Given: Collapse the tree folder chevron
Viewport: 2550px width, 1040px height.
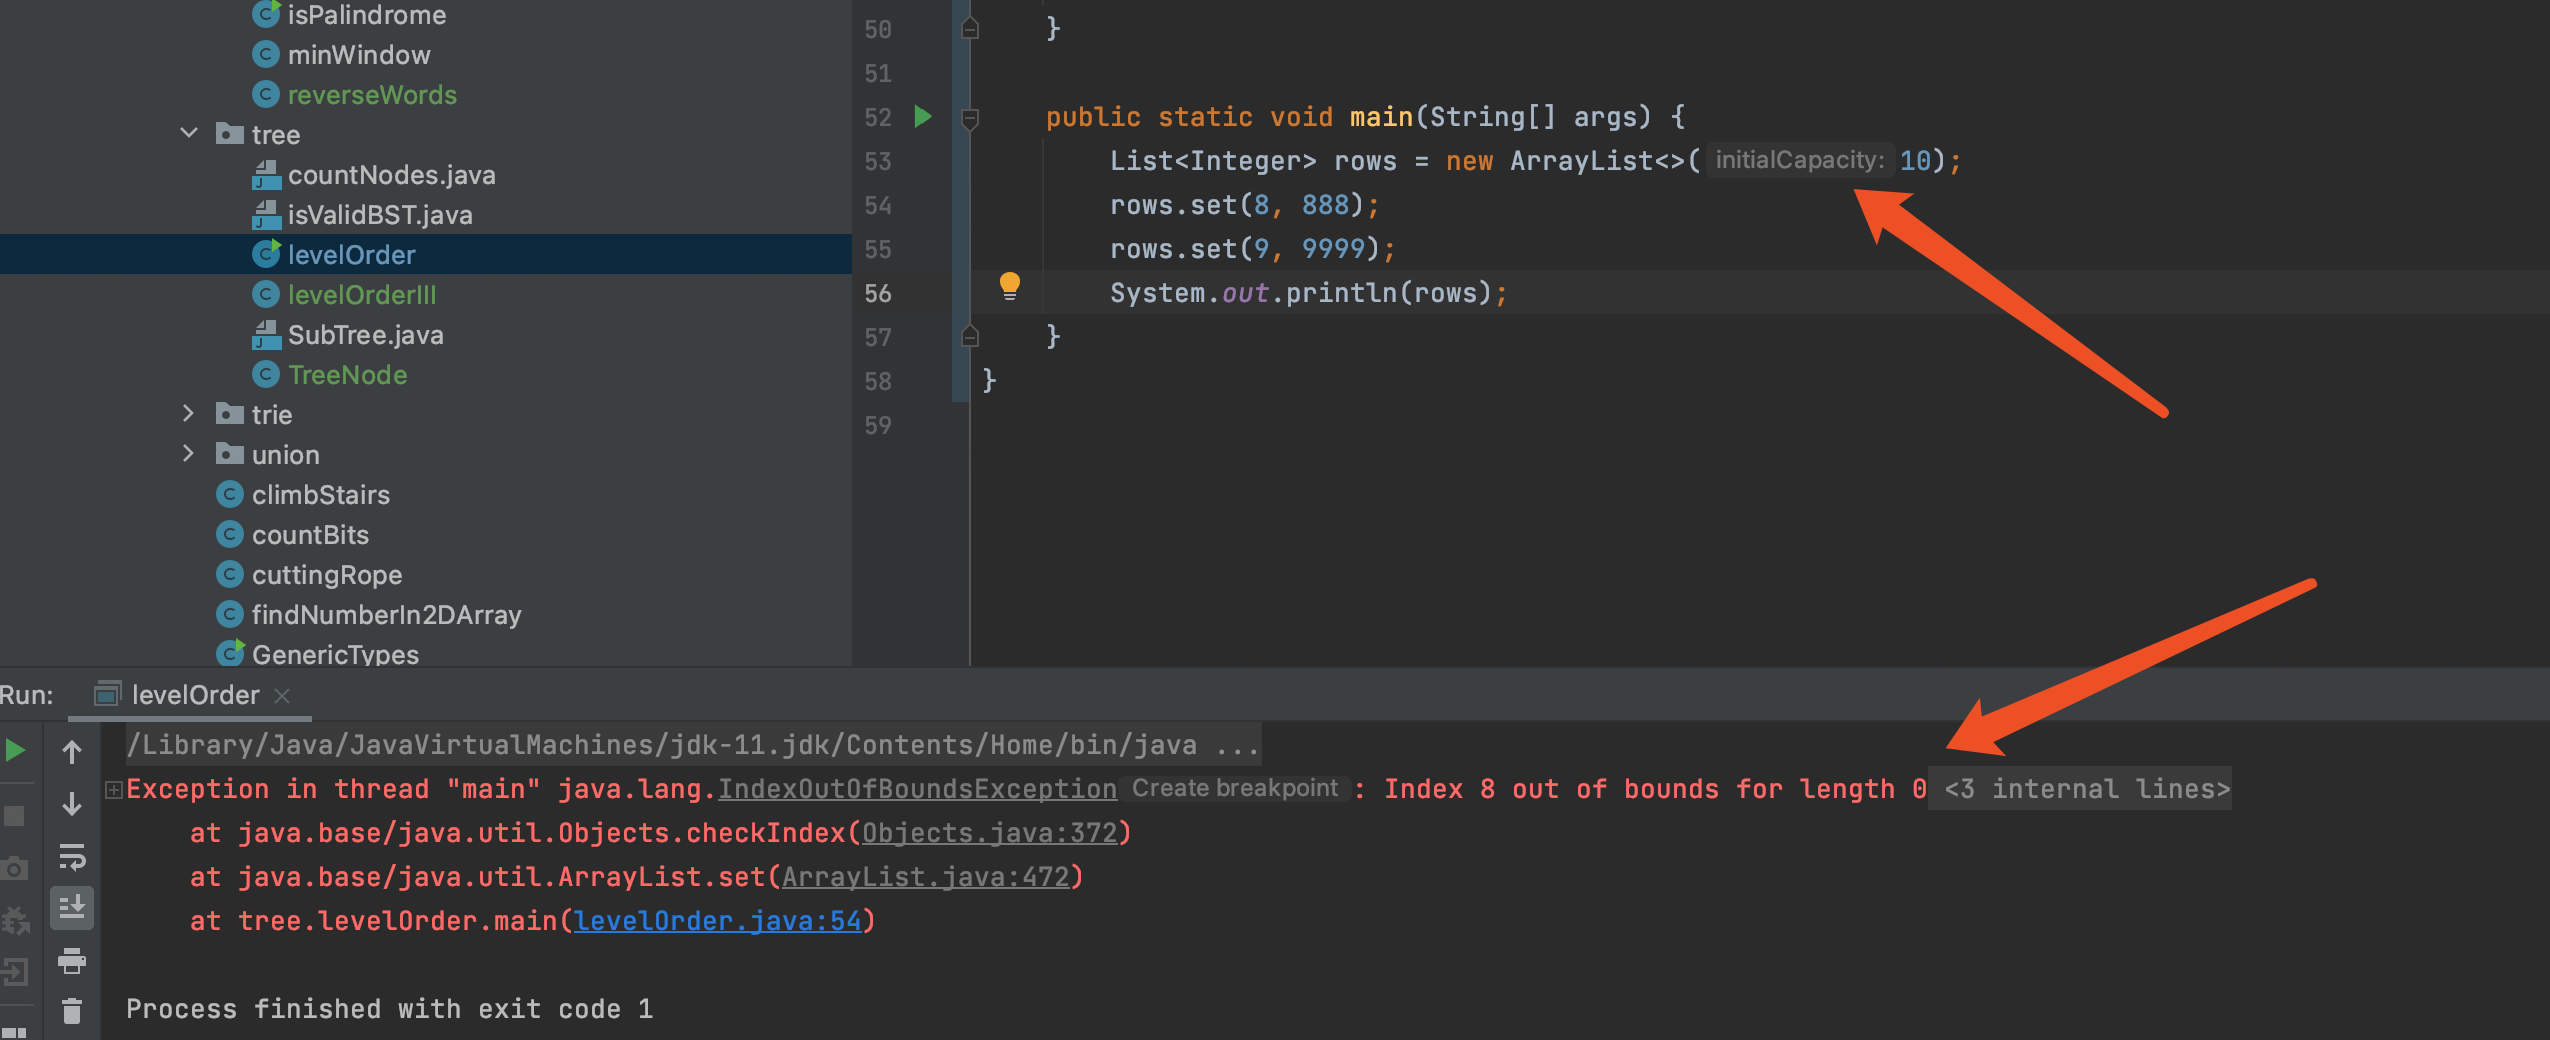Looking at the screenshot, I should pyautogui.click(x=189, y=133).
